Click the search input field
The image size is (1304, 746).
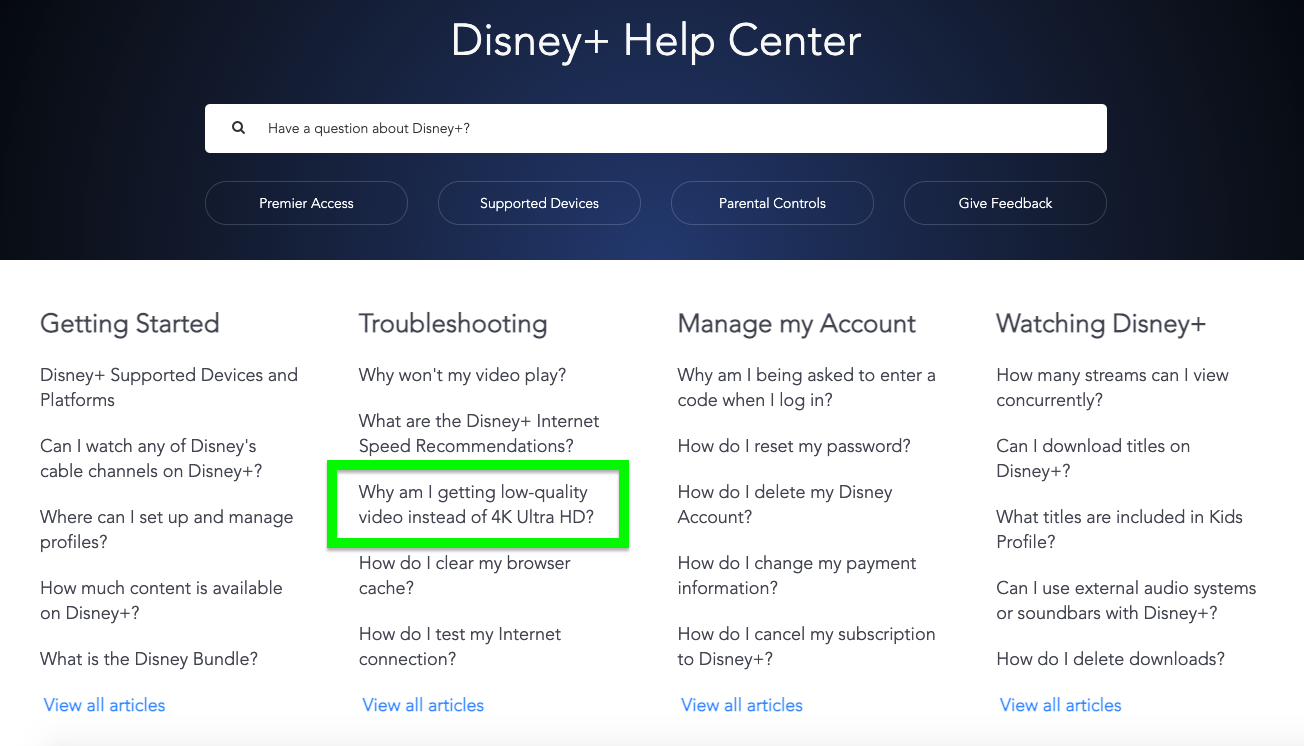point(600,128)
